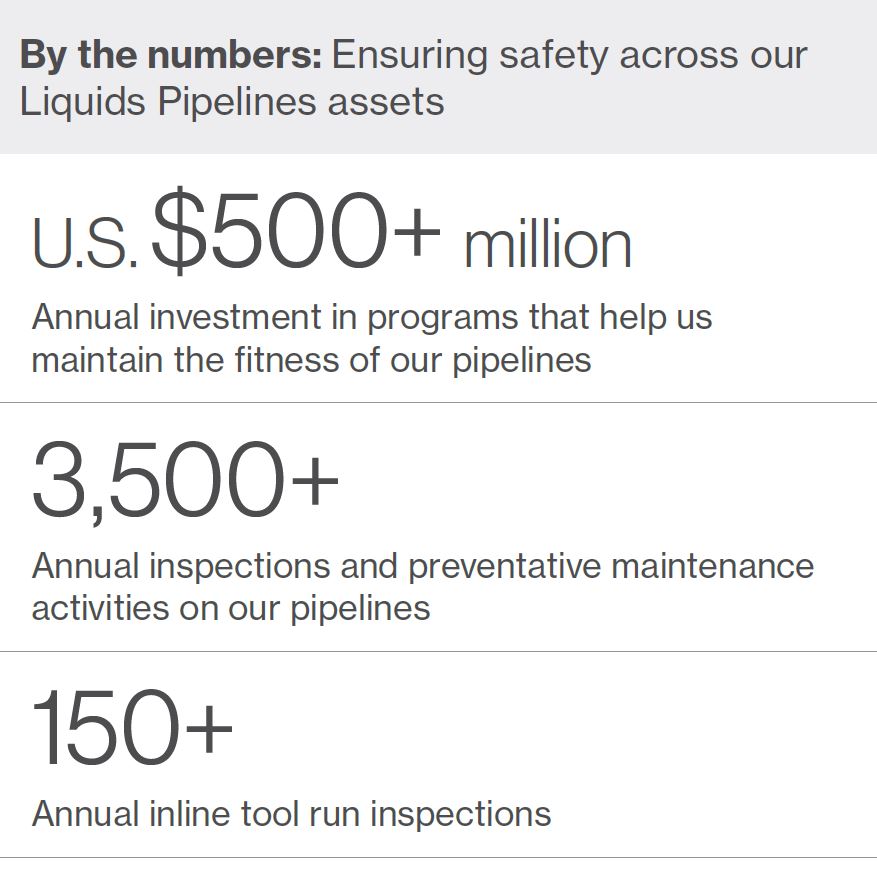This screenshot has height=871, width=877.
Task: Select the large '$500+' figure
Action: [x=296, y=230]
